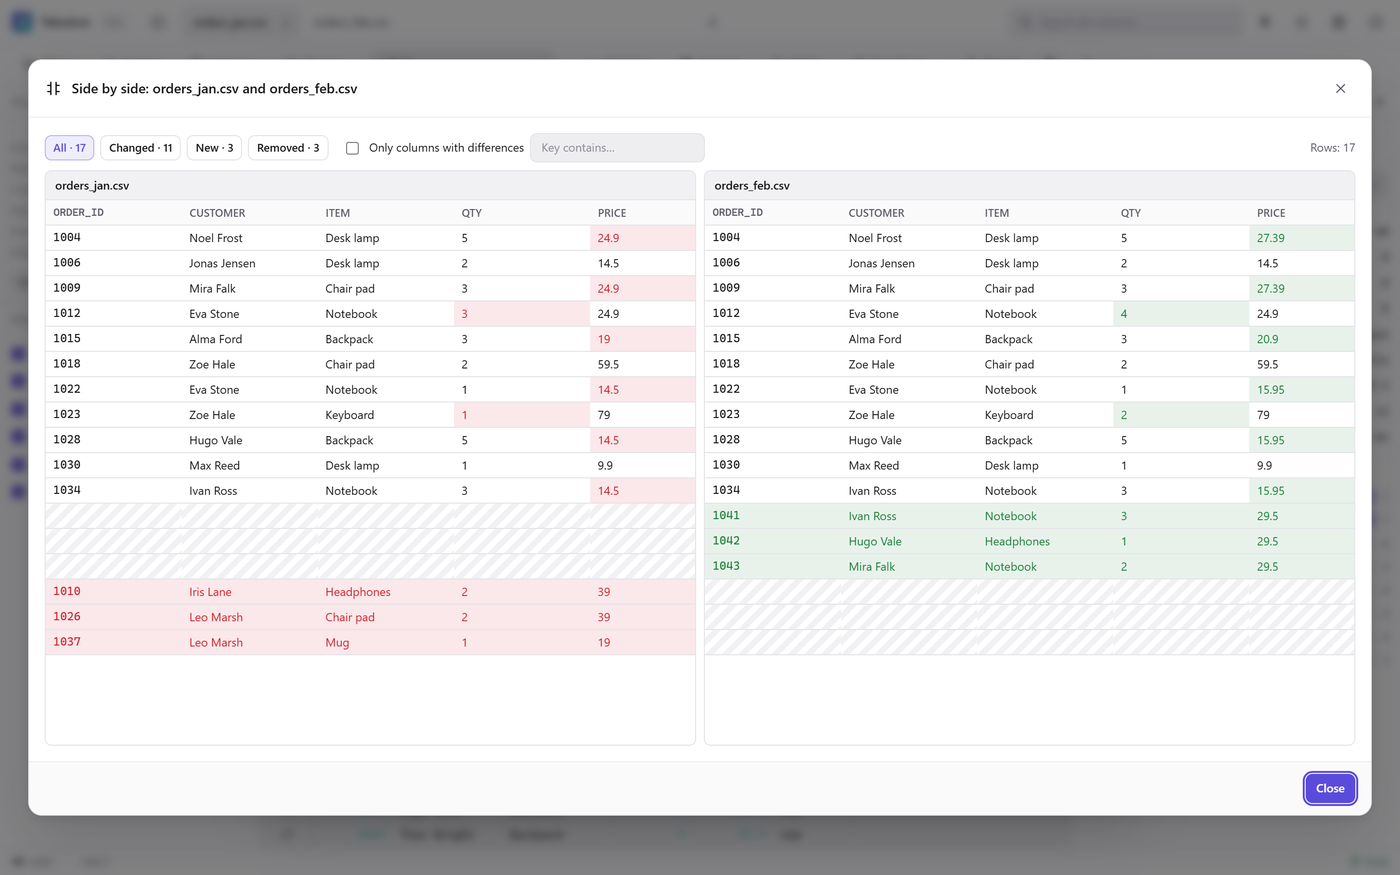The height and width of the screenshot is (875, 1400).
Task: Click QTY header in orders_jan.csv table
Action: point(472,213)
